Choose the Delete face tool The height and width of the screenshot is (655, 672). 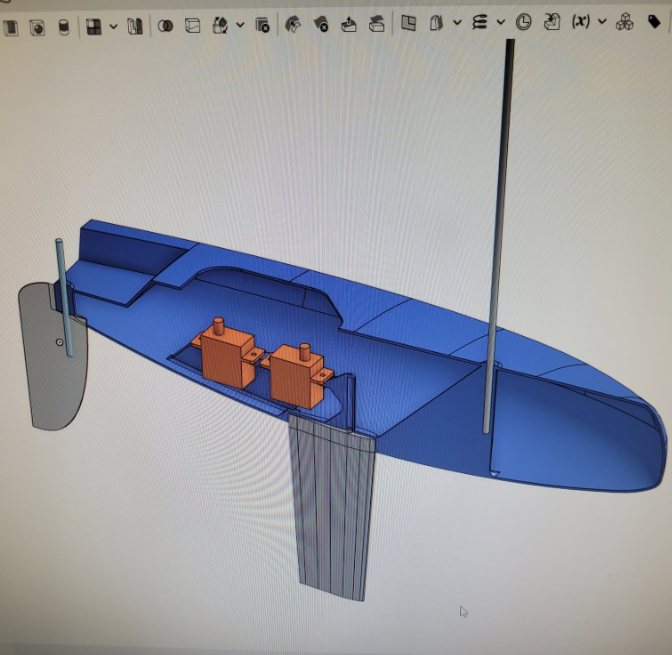point(321,24)
